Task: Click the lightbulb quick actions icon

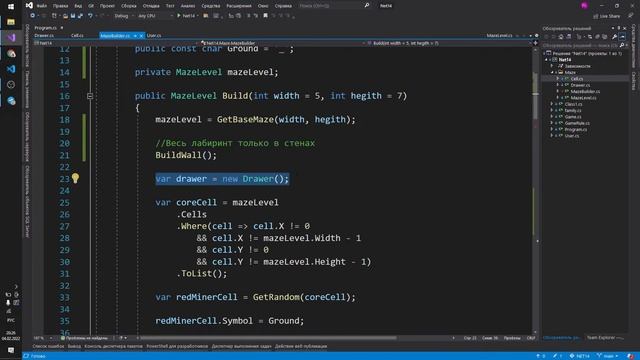Action: pyautogui.click(x=76, y=178)
